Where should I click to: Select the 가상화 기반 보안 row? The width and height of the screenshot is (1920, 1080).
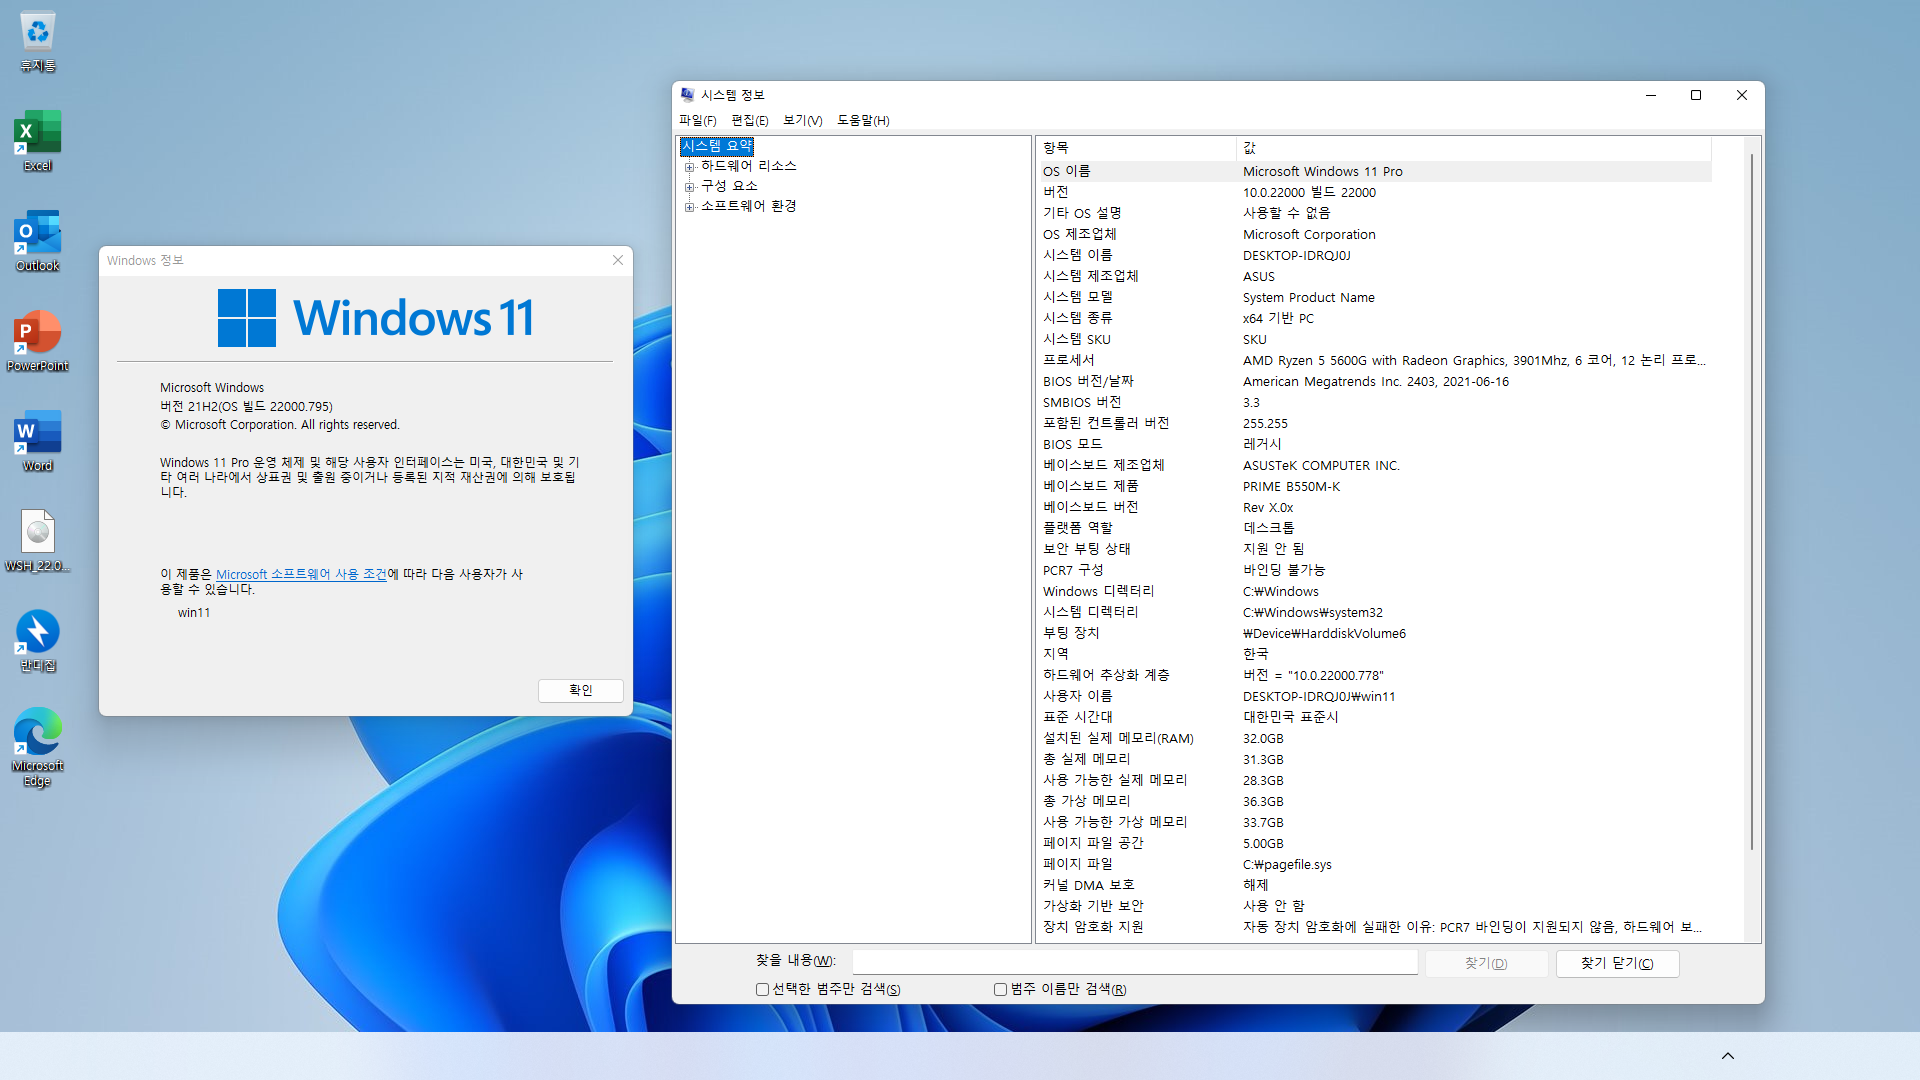(x=1375, y=906)
